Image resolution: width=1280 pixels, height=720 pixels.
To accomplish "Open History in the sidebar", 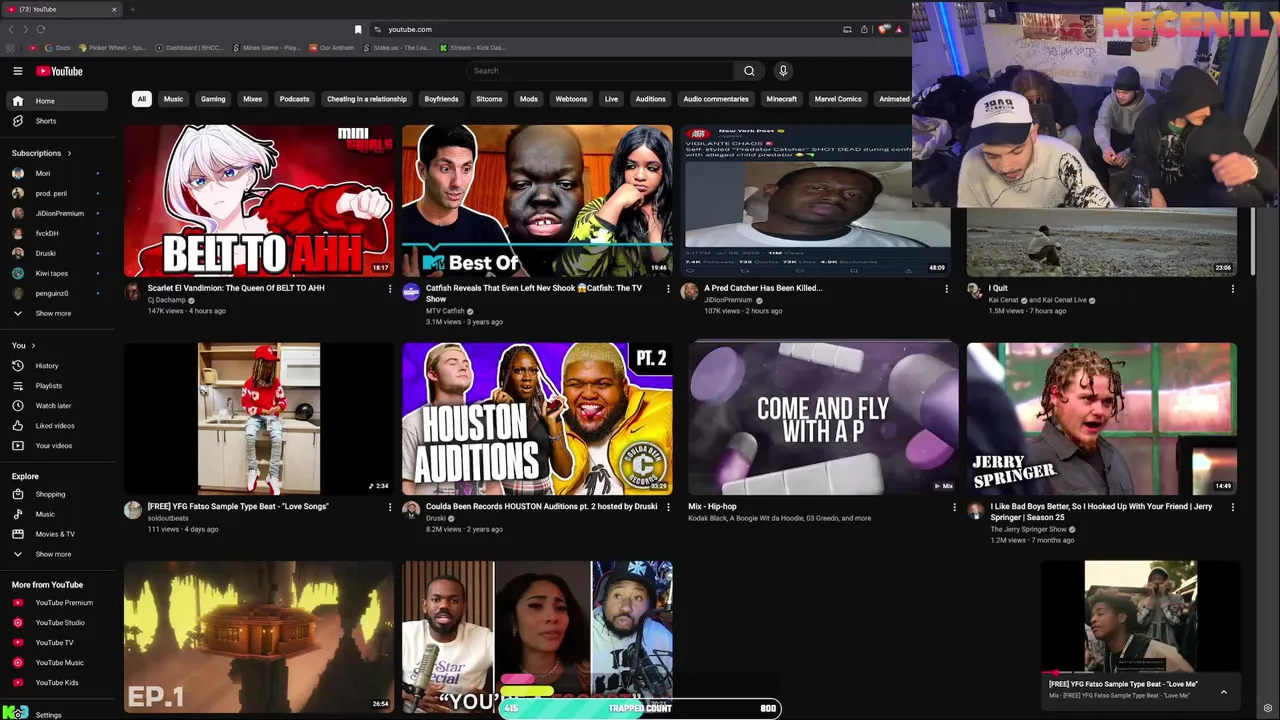I will pyautogui.click(x=56, y=366).
